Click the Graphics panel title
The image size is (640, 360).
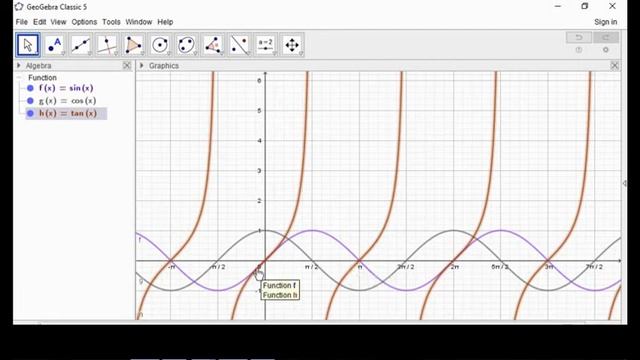pyautogui.click(x=164, y=66)
